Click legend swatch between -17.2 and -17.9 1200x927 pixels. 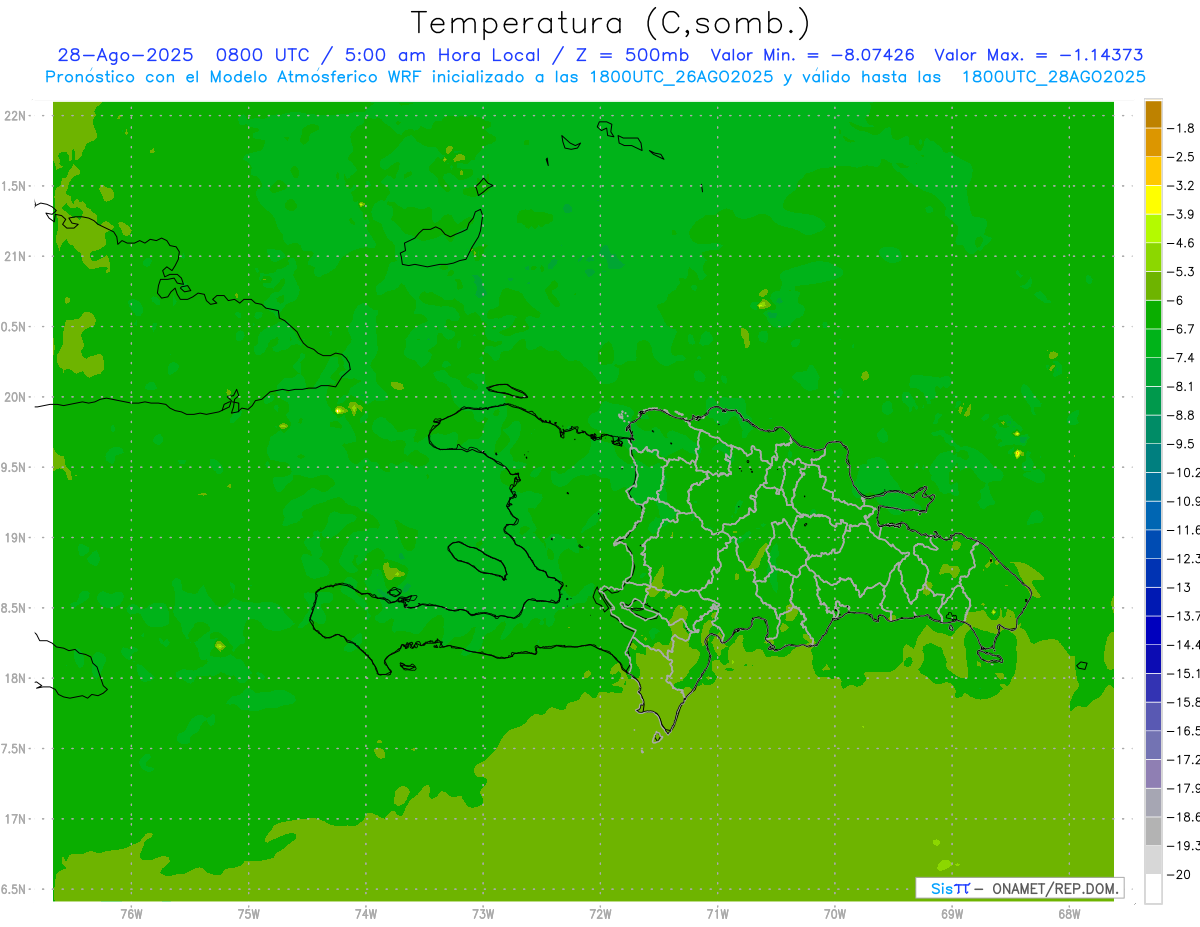tap(1153, 774)
